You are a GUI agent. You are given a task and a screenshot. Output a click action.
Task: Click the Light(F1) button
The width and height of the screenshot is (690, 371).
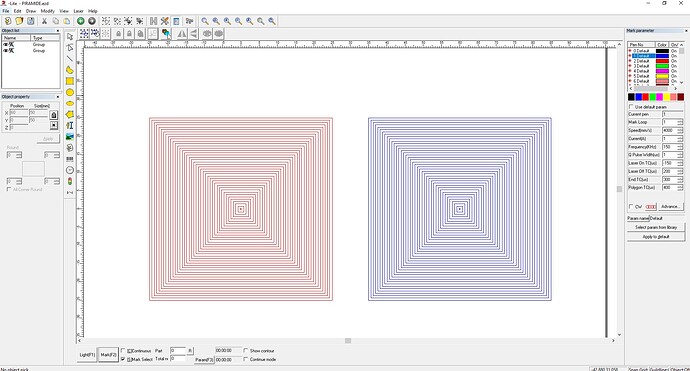87,355
